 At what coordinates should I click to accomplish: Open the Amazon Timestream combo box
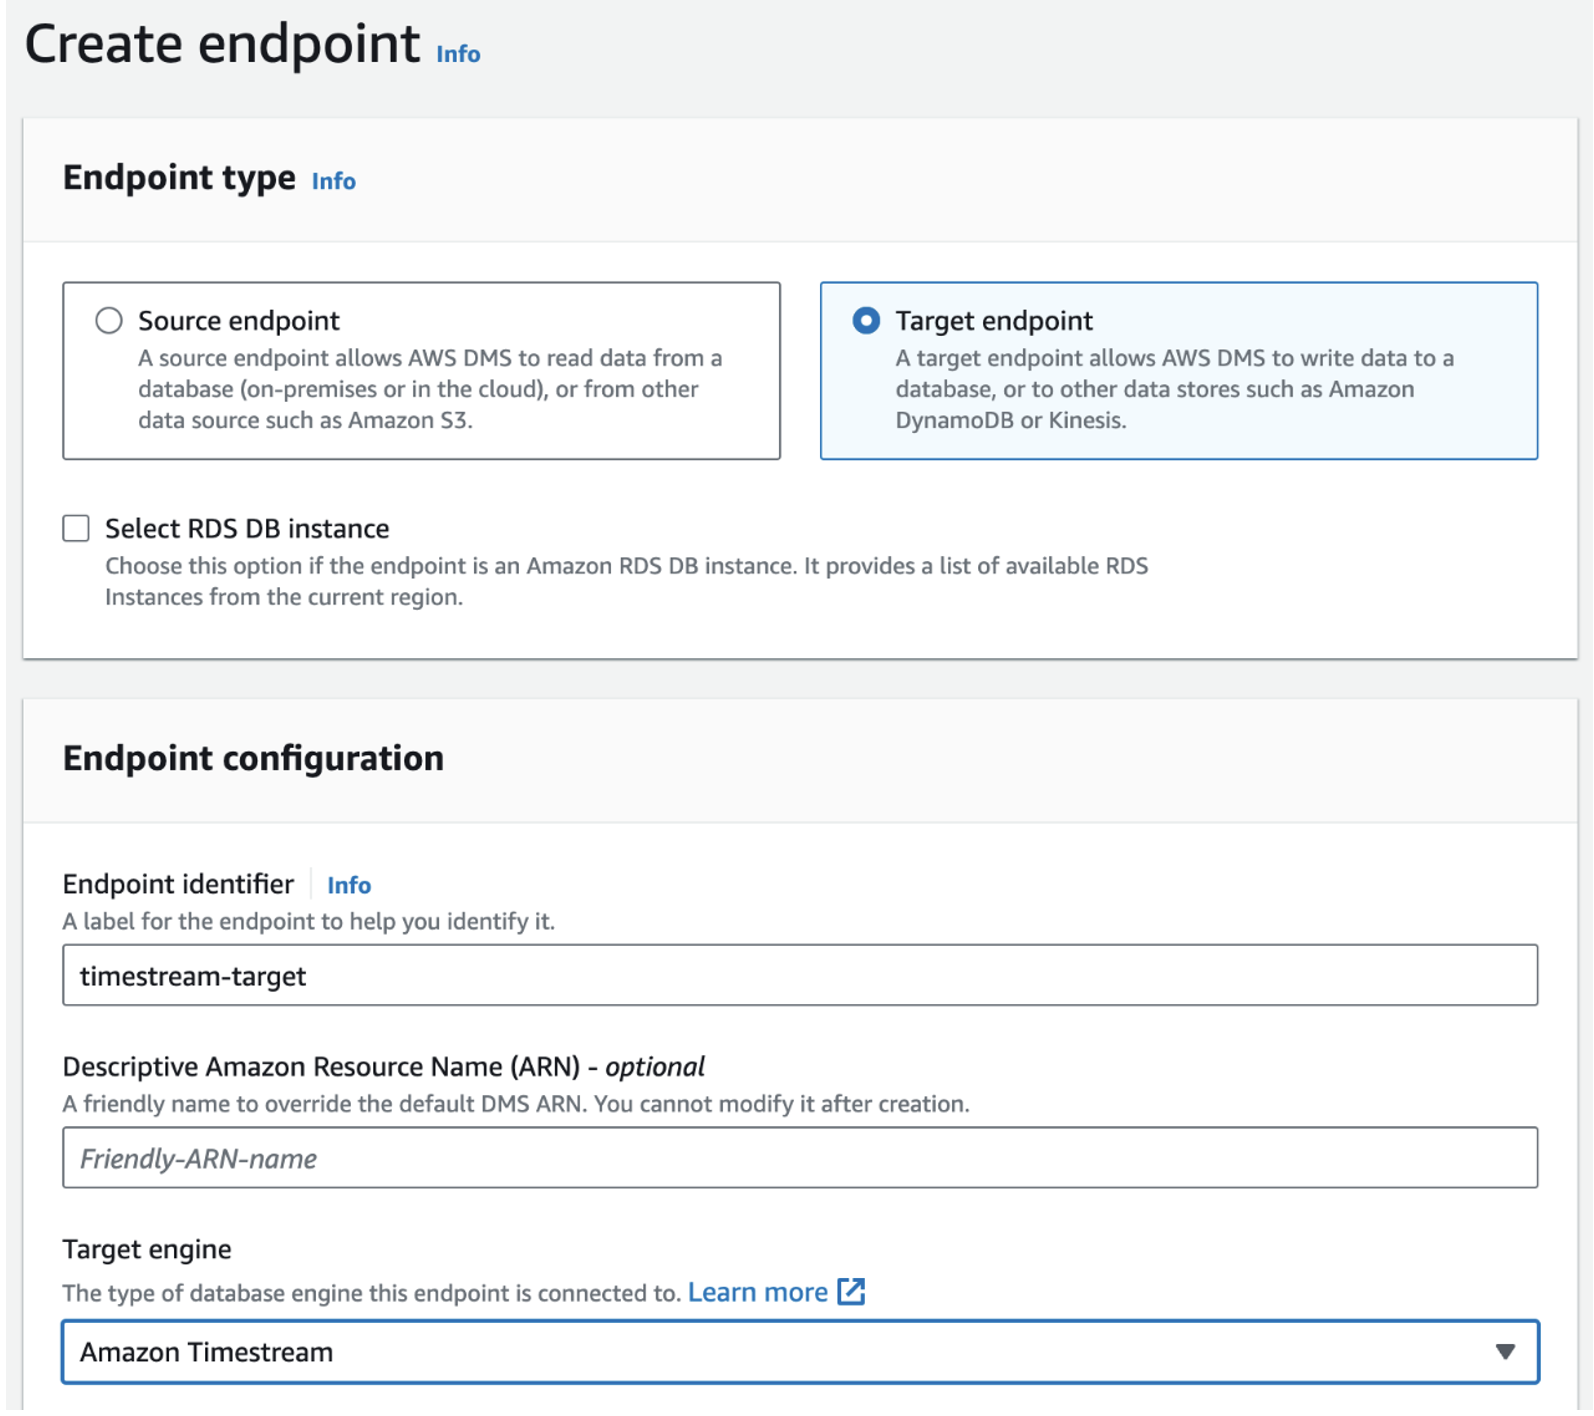tap(780, 1352)
